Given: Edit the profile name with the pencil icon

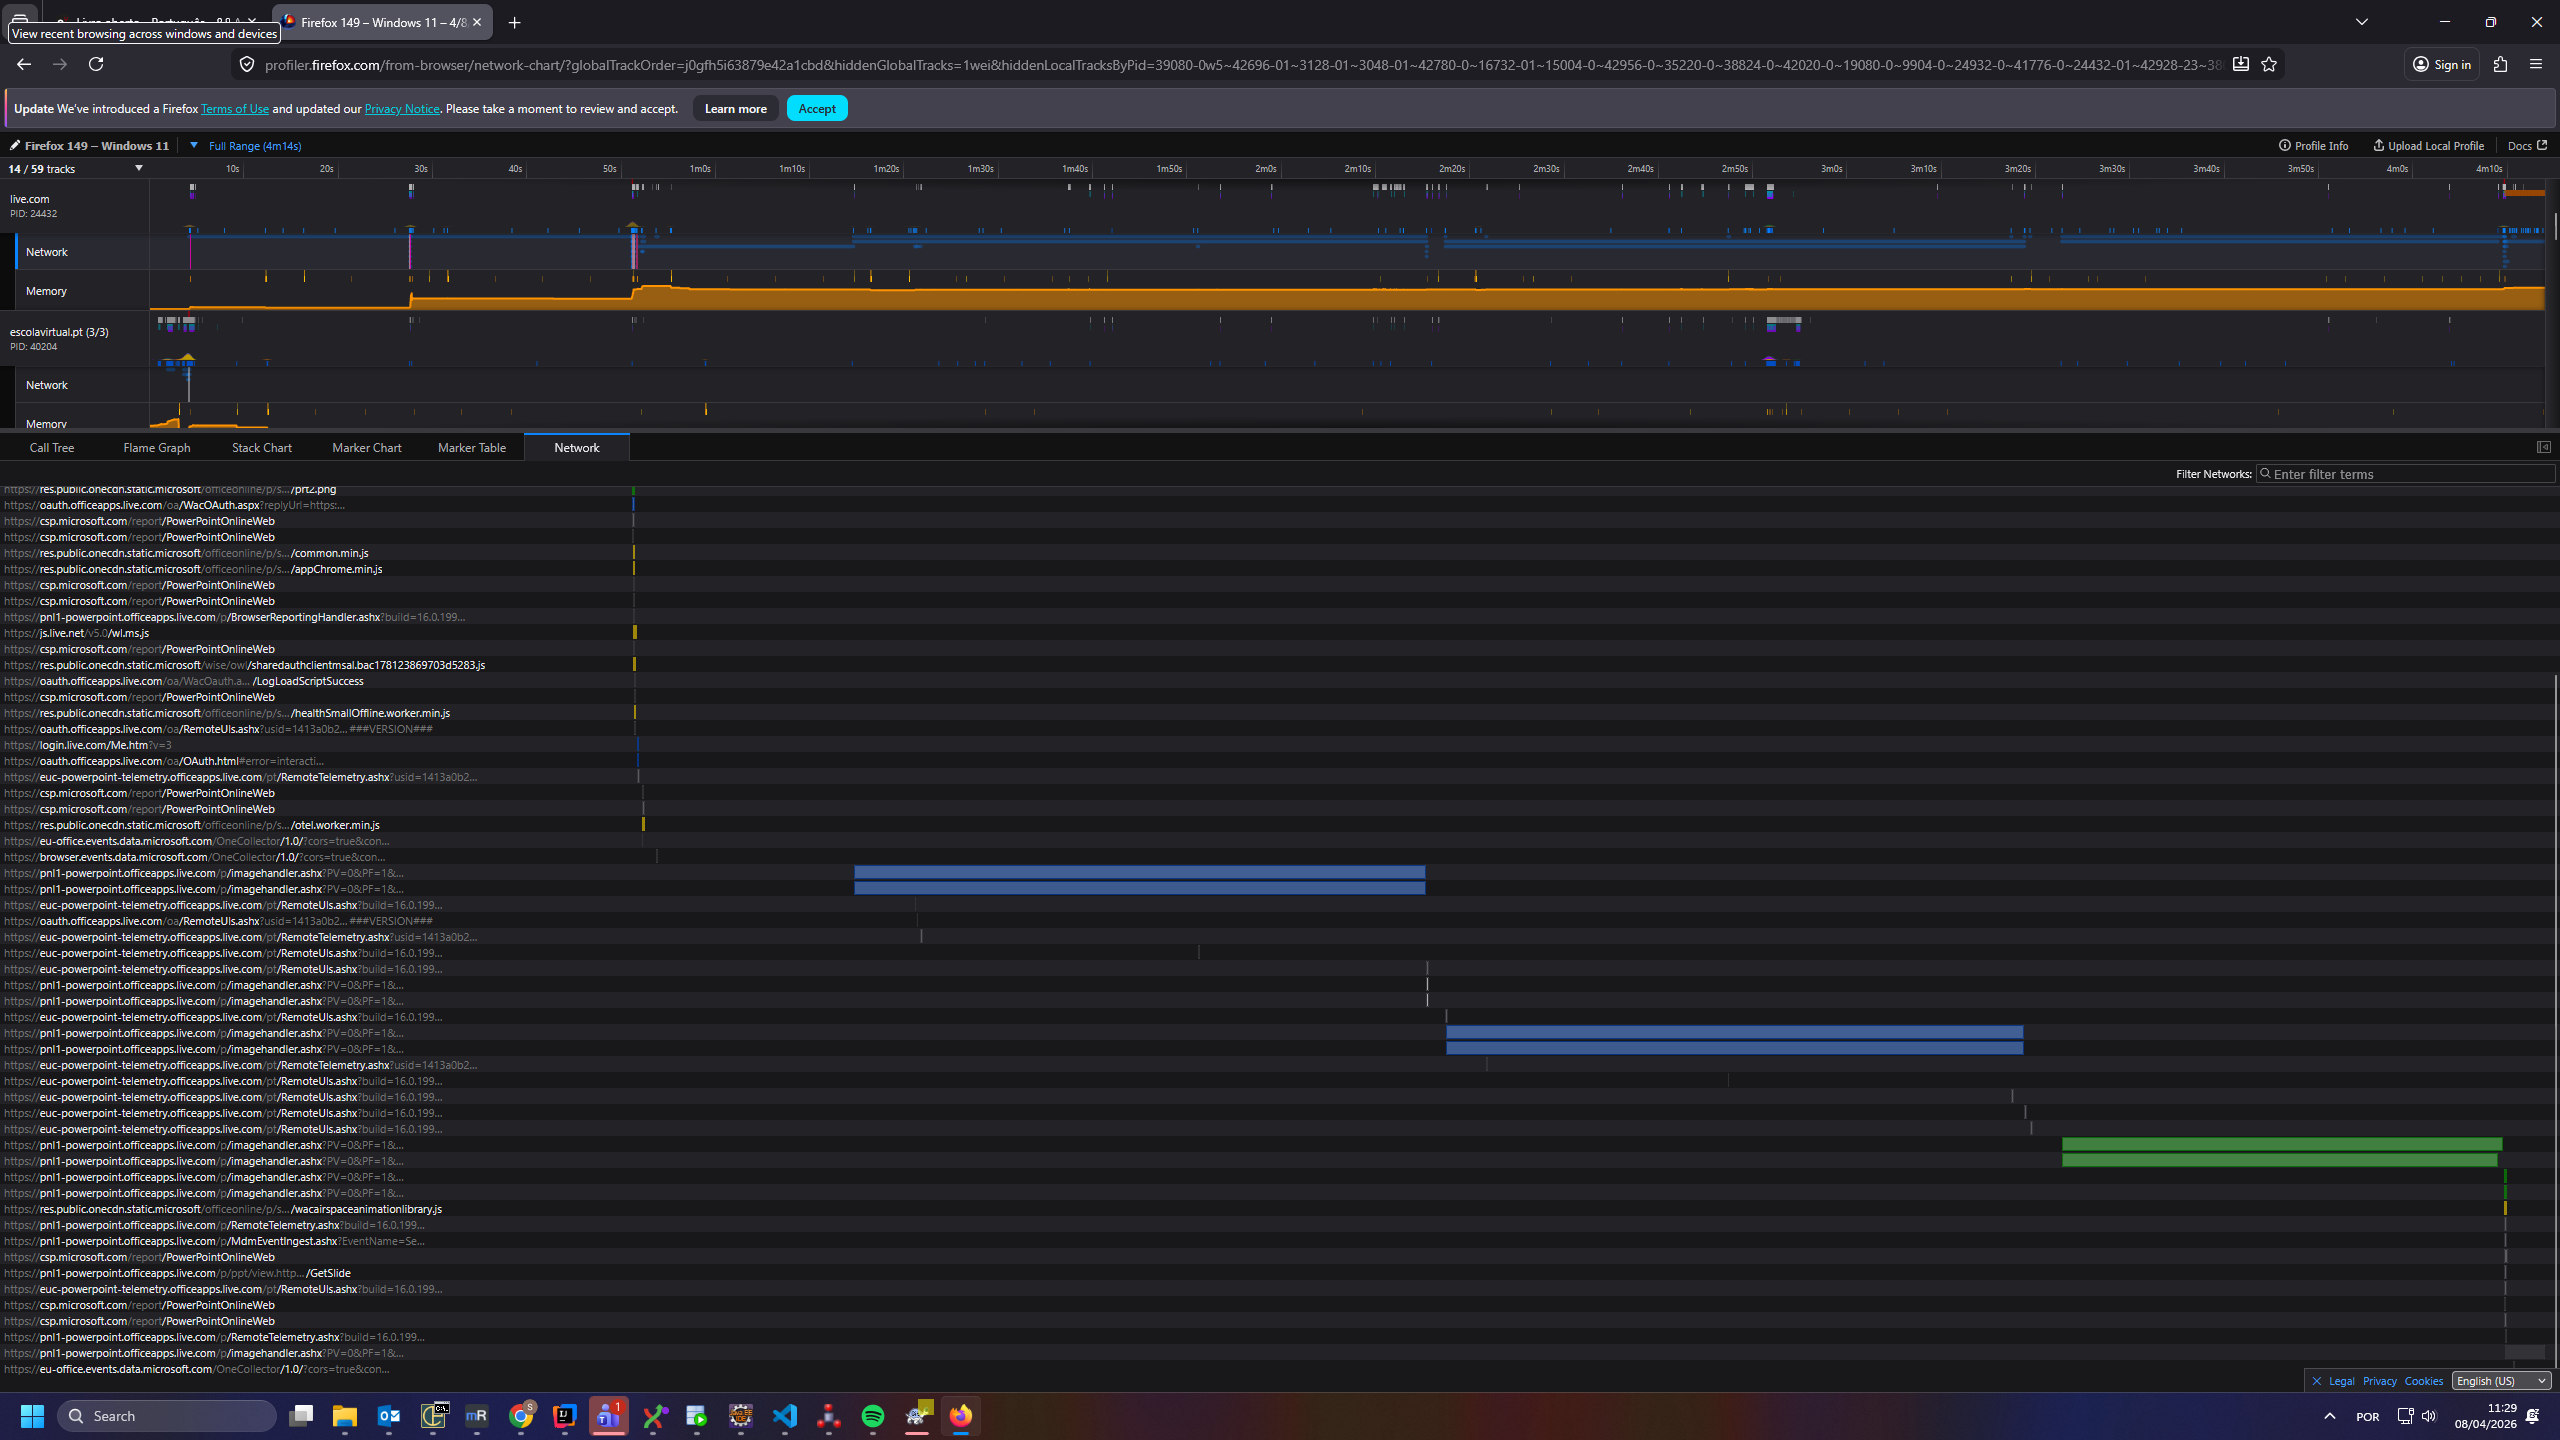Looking at the screenshot, I should [15, 146].
